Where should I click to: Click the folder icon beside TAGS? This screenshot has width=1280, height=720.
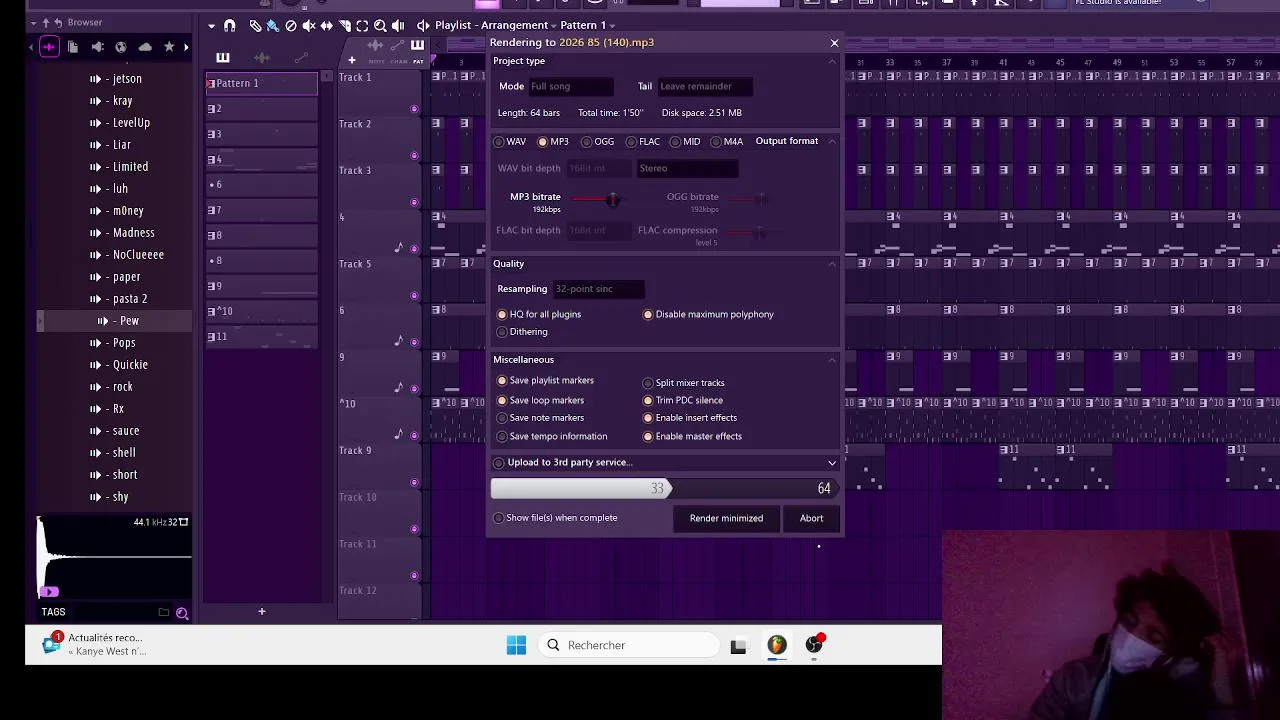(x=164, y=612)
